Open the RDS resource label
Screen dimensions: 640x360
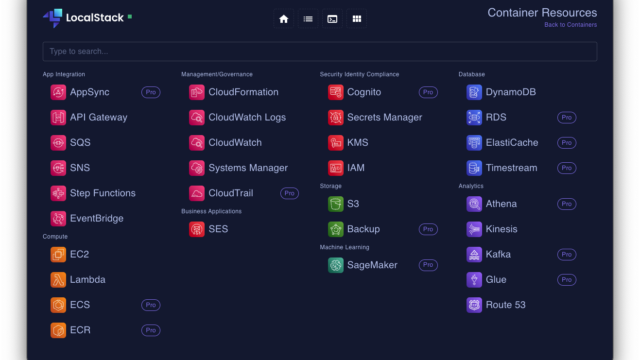coord(496,118)
